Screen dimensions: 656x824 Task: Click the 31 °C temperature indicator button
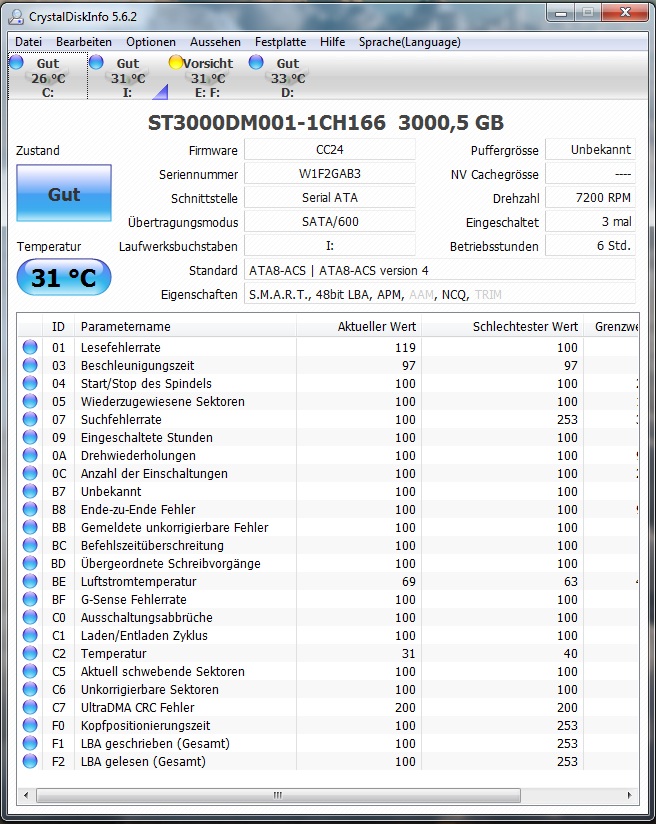pos(64,277)
